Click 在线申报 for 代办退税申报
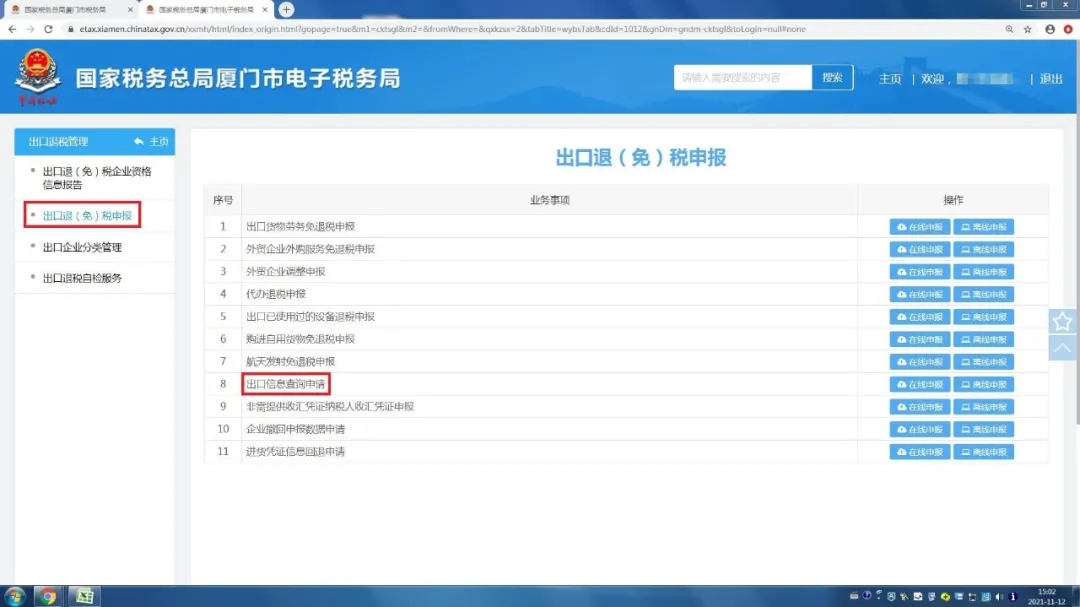1080x607 pixels. pos(920,294)
